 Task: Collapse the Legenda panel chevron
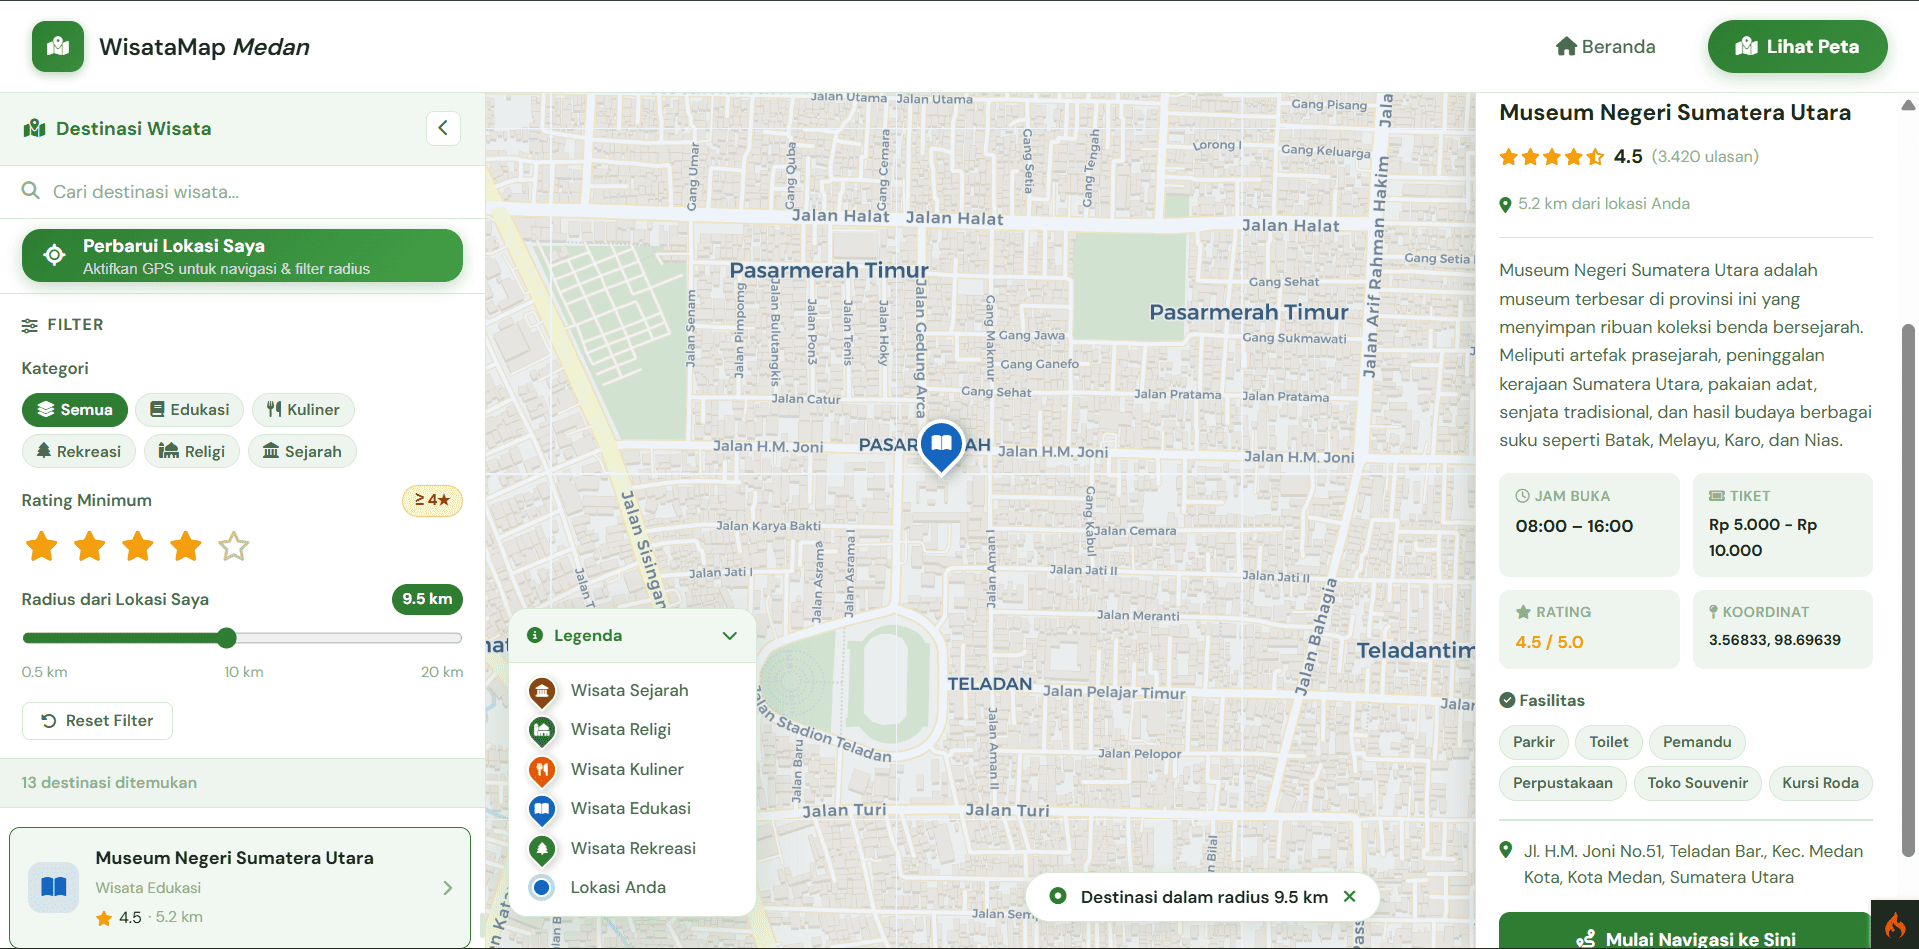(x=730, y=636)
